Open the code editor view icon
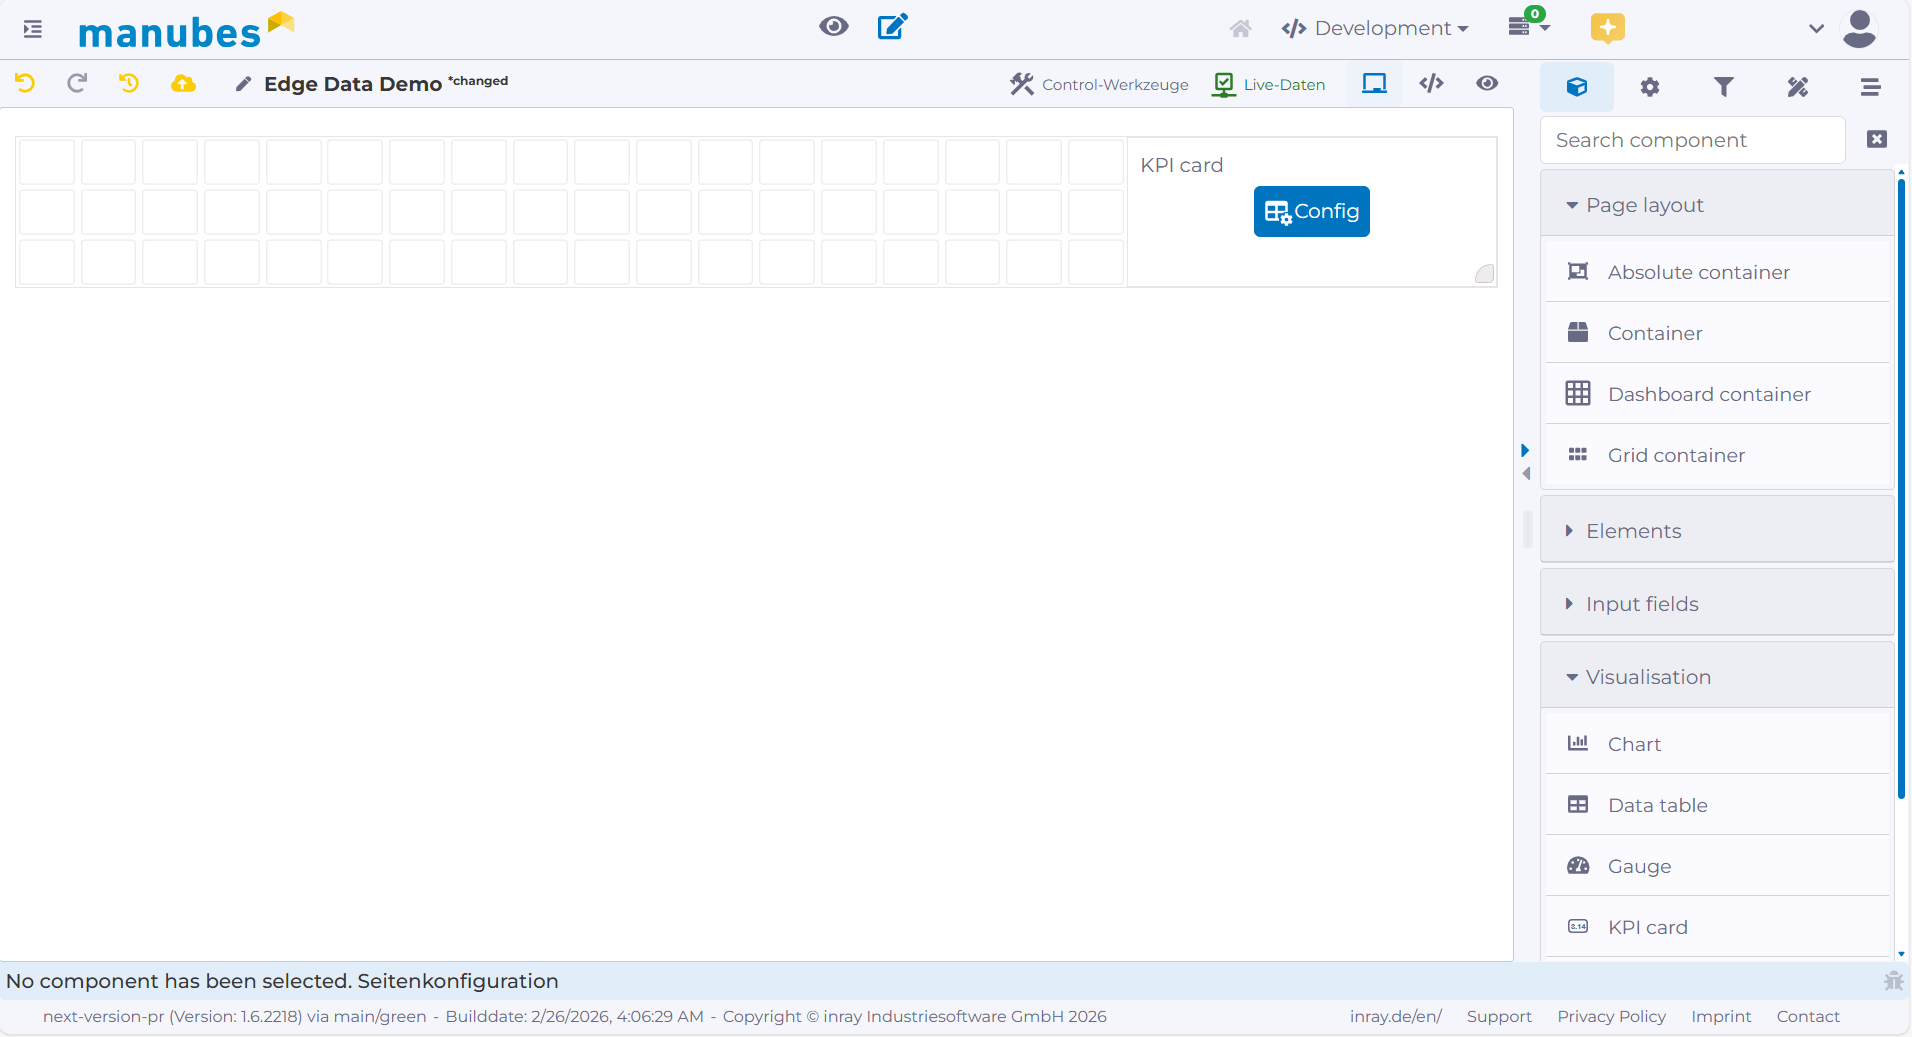This screenshot has height=1037, width=1912. point(1432,85)
